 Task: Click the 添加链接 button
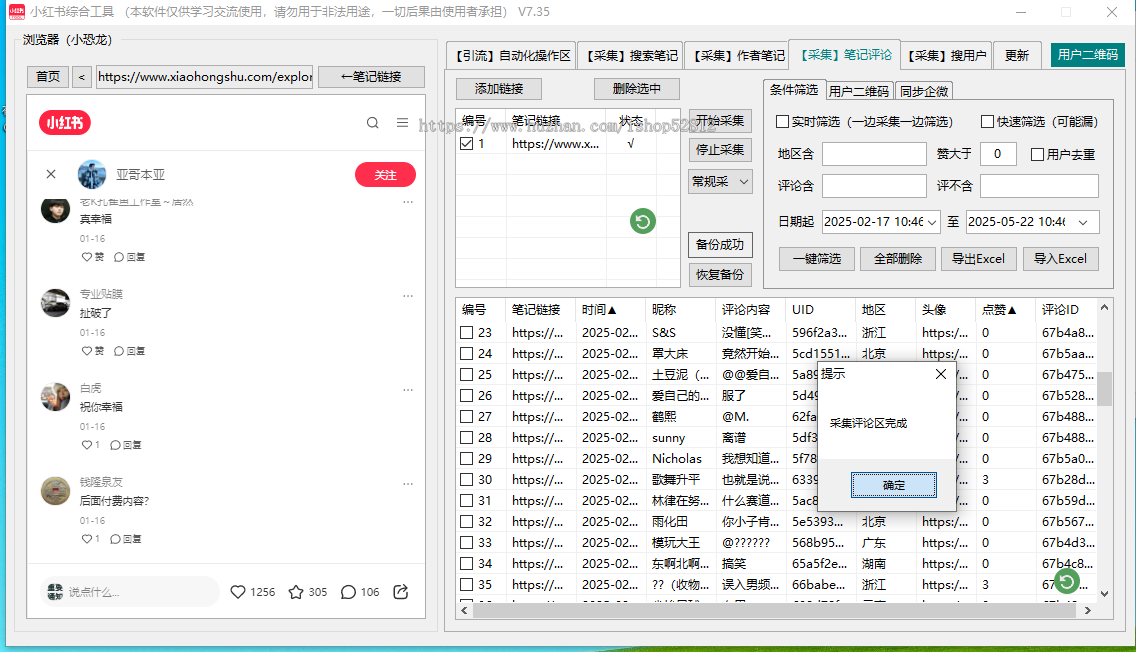pos(499,88)
